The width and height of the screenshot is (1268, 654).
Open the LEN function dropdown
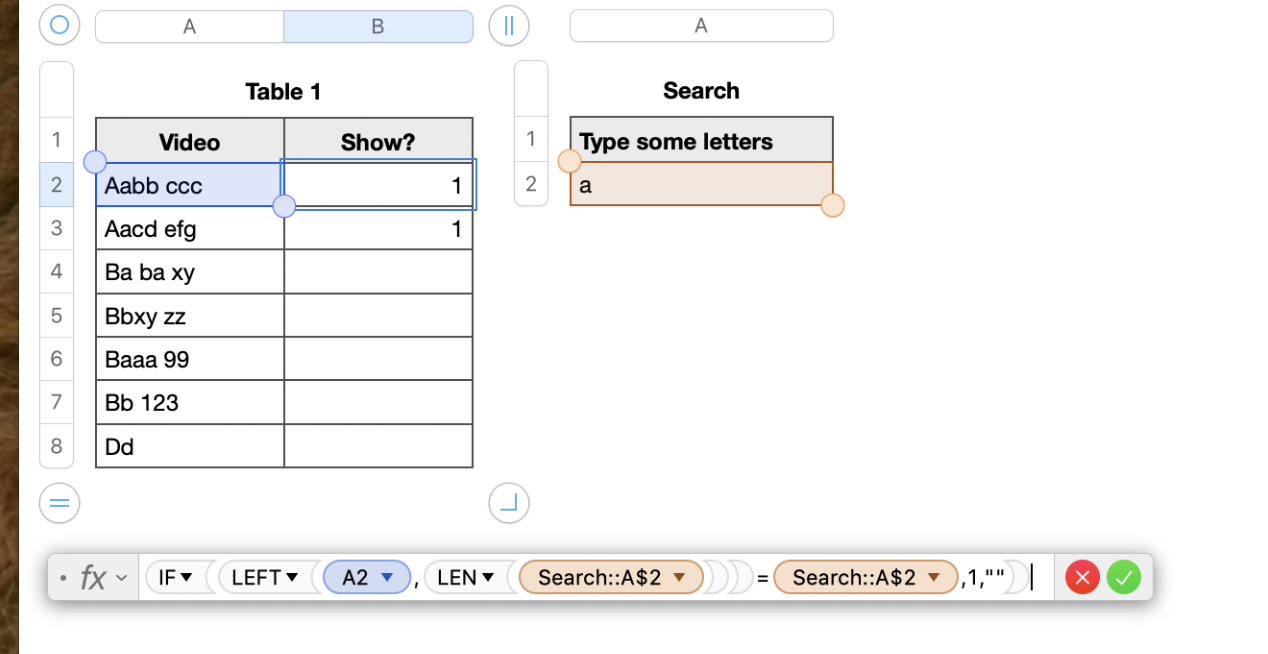[x=488, y=577]
